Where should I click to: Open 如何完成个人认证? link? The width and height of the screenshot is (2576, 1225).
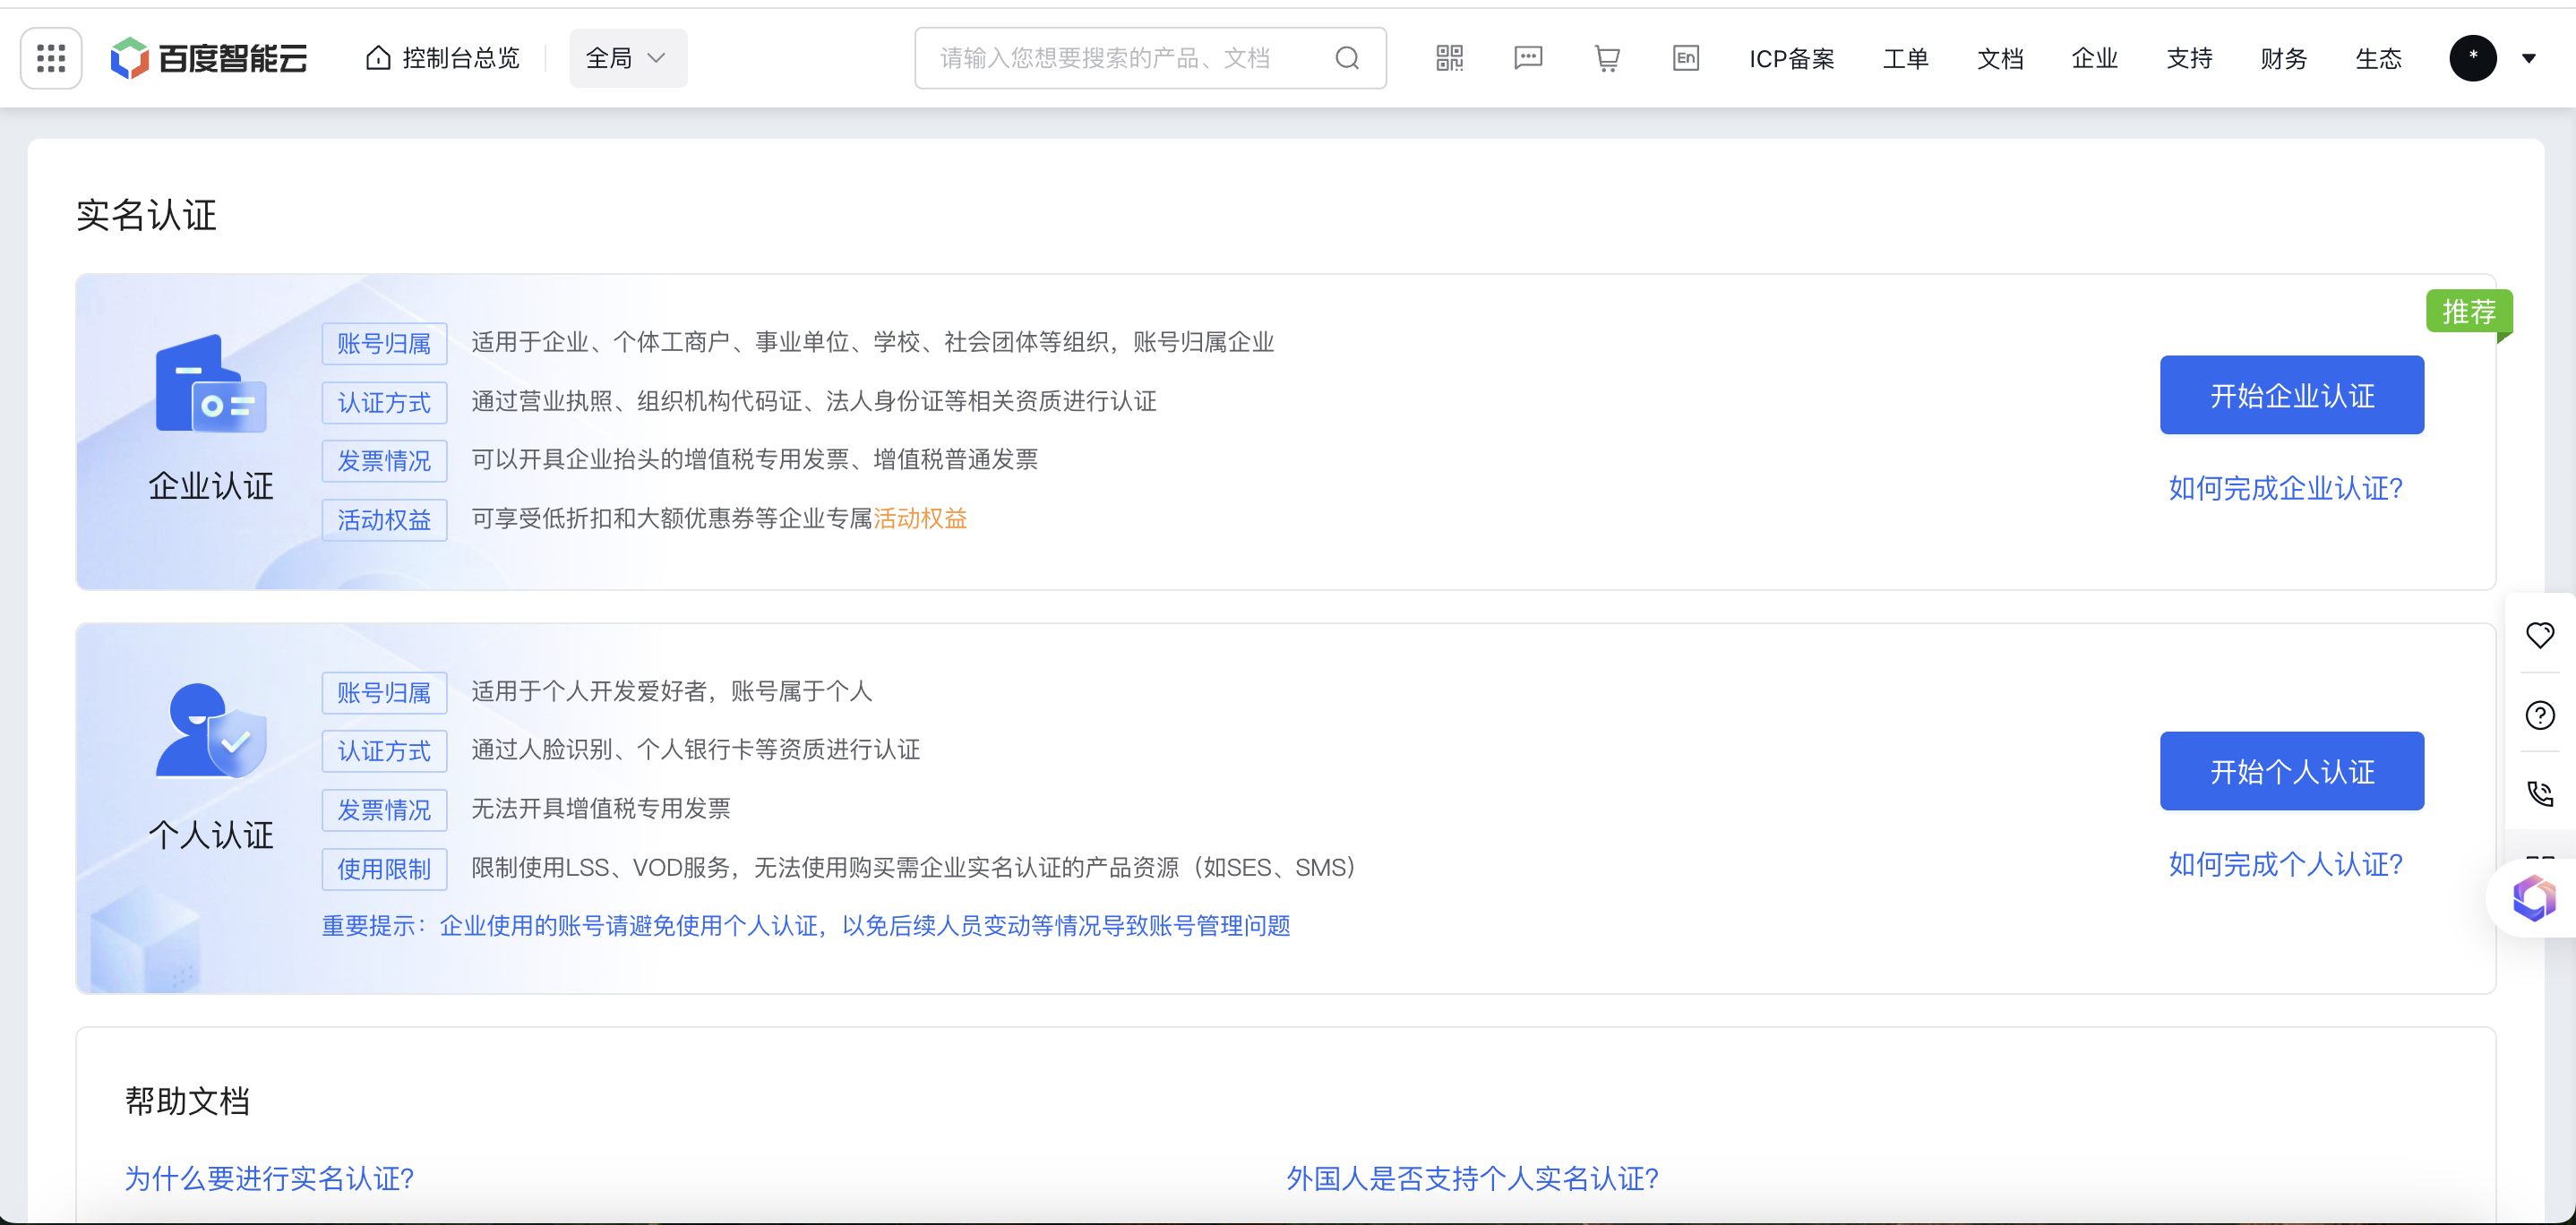point(2285,864)
